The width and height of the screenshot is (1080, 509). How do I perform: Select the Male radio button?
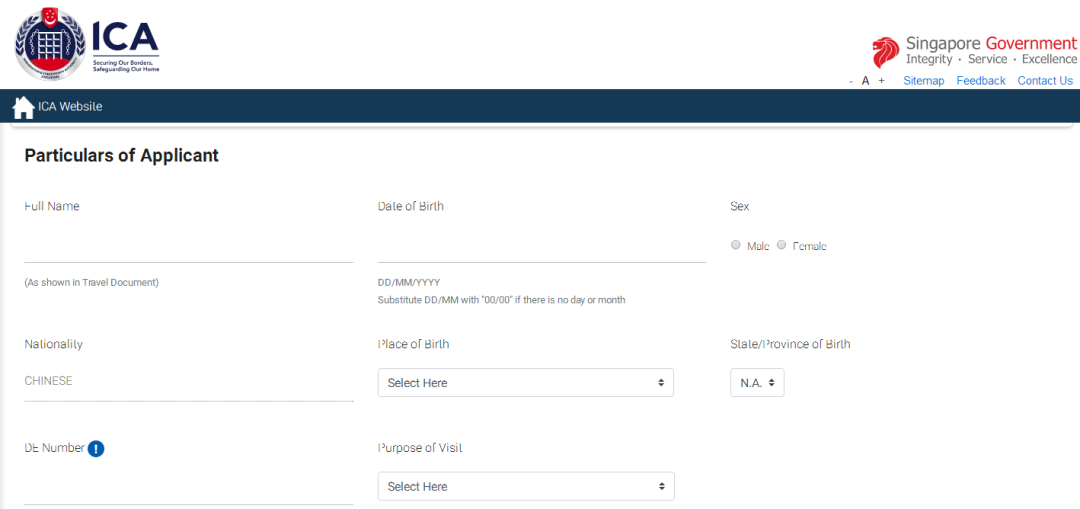[736, 245]
